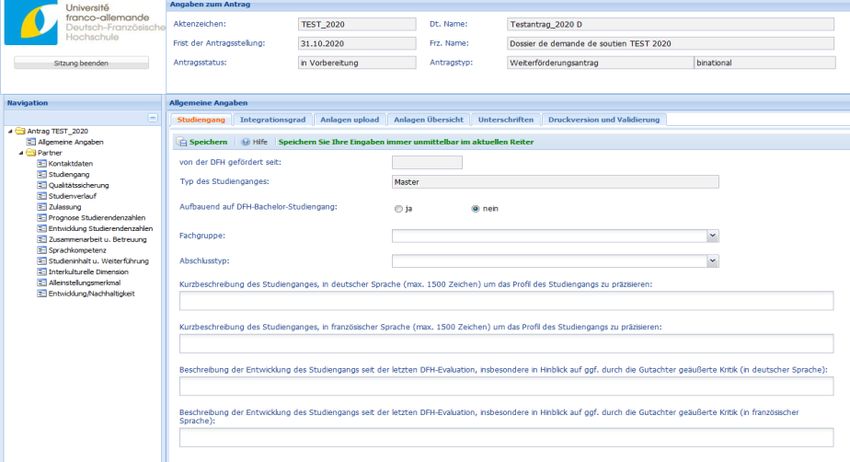Click the Sprachkompetenz form icon
Viewport: 850px width, 462px height.
pyautogui.click(x=41, y=250)
